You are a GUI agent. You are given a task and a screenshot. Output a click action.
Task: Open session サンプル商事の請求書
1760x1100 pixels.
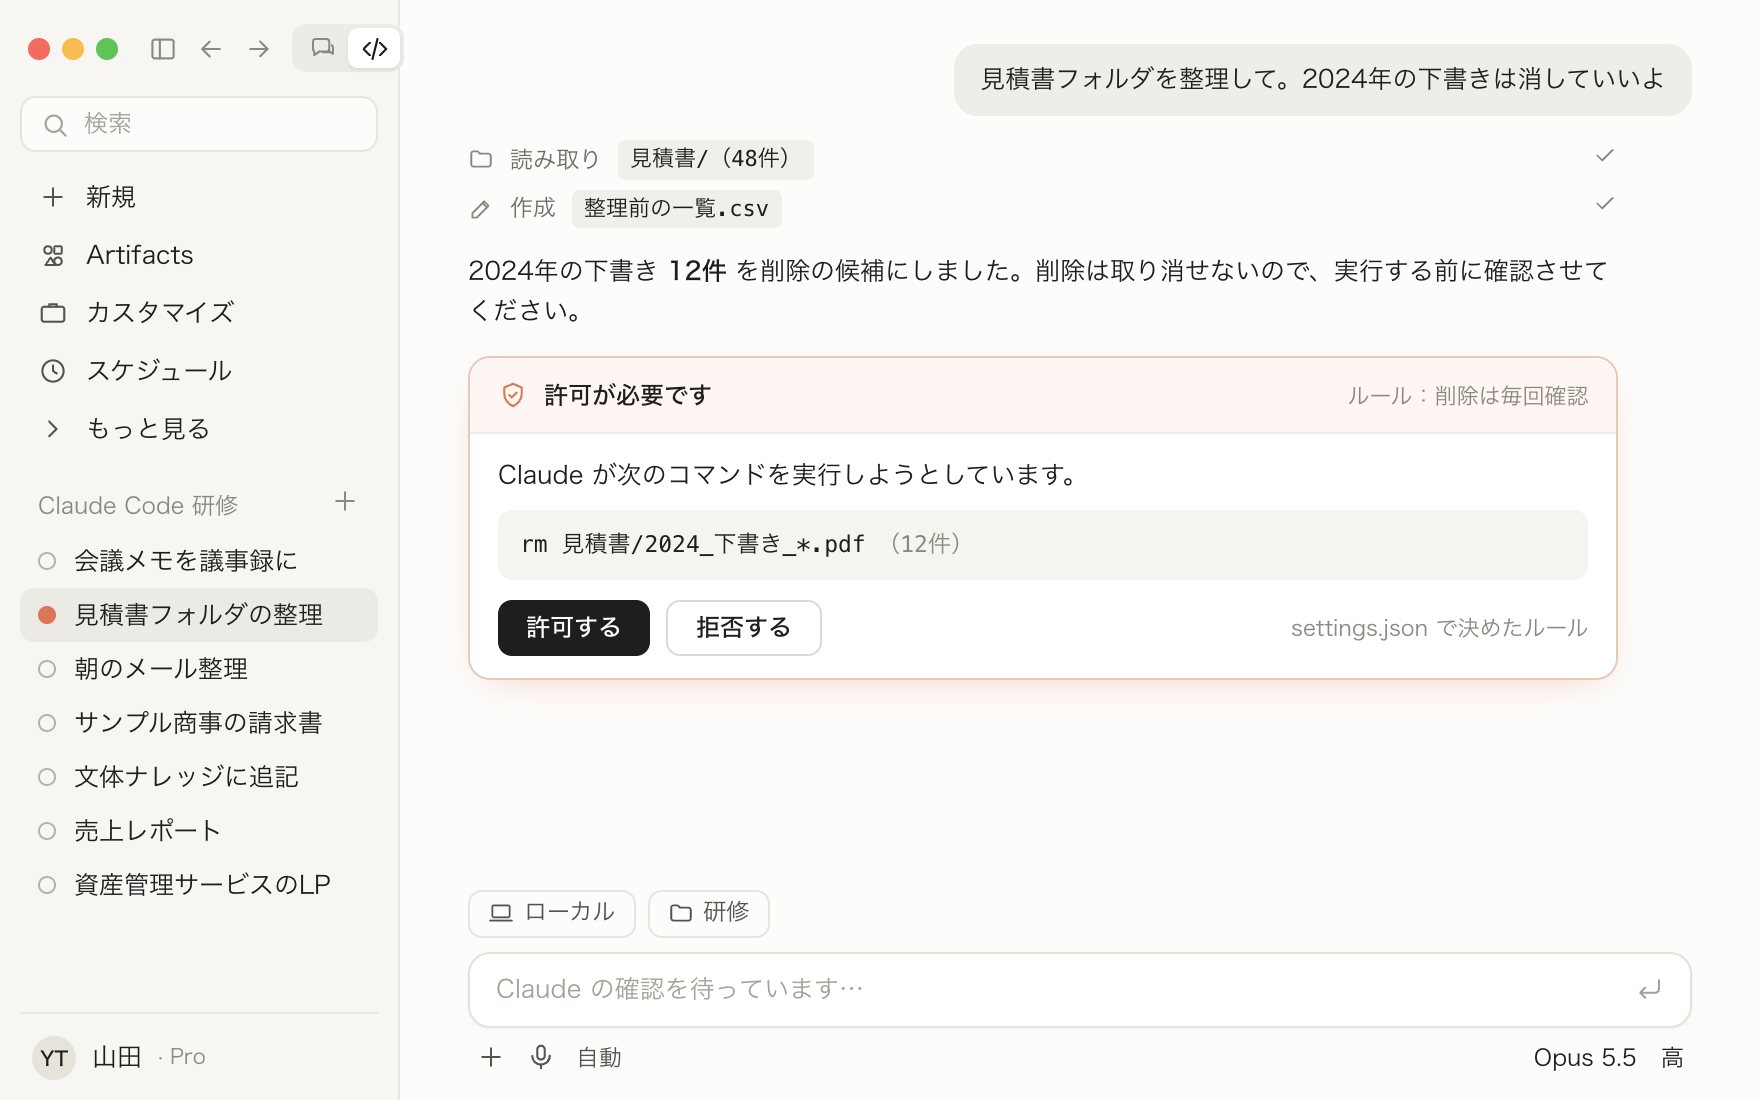(199, 723)
